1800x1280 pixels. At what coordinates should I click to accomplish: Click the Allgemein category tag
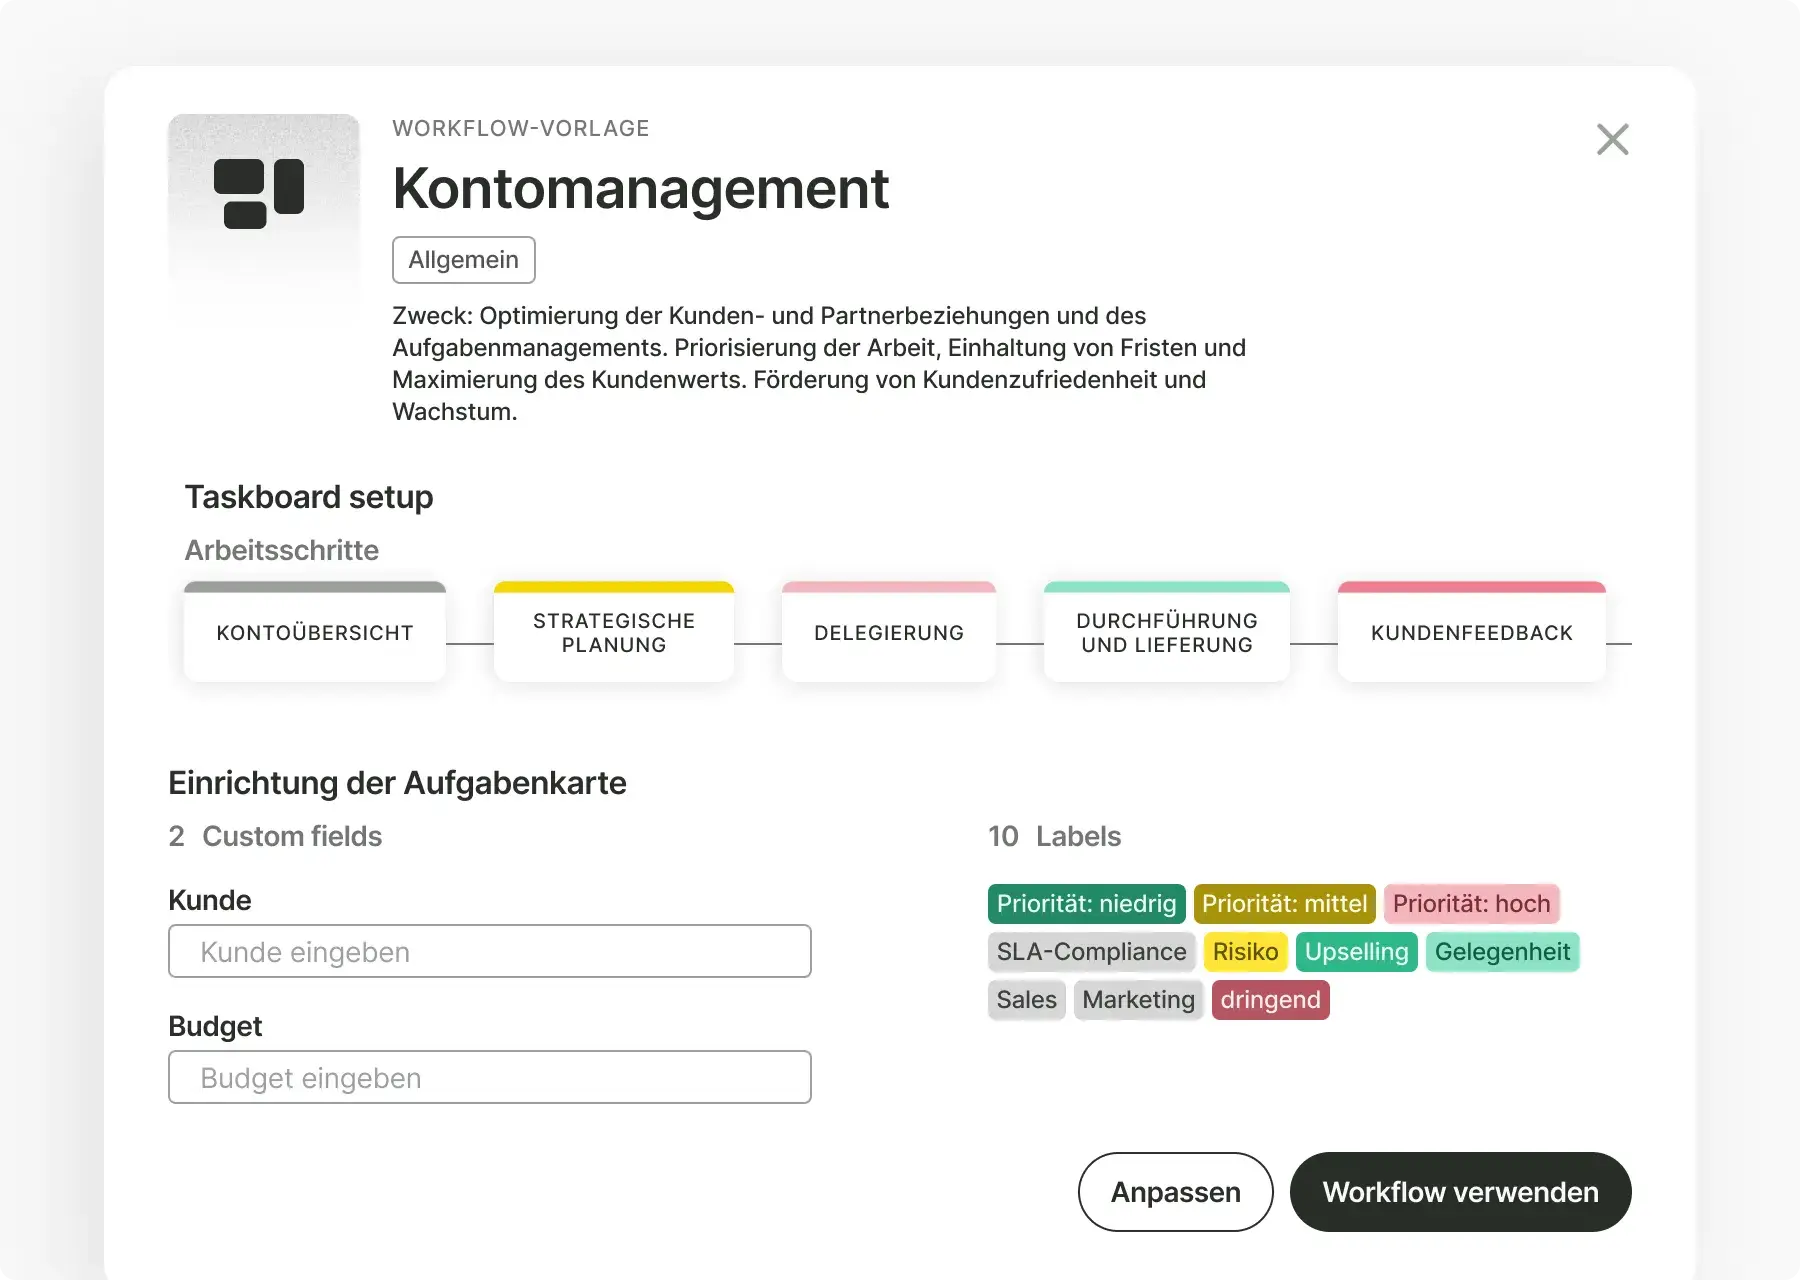463,260
